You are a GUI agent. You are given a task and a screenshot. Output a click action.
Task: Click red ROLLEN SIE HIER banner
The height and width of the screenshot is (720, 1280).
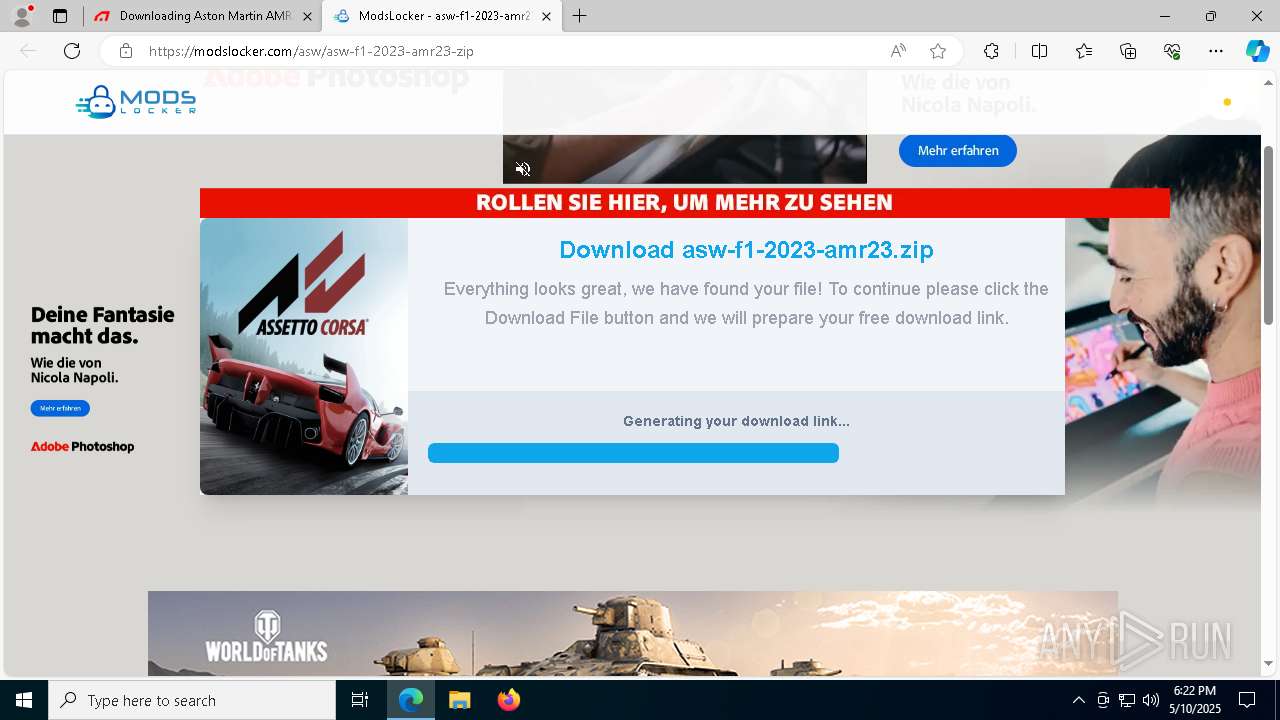pyautogui.click(x=684, y=203)
